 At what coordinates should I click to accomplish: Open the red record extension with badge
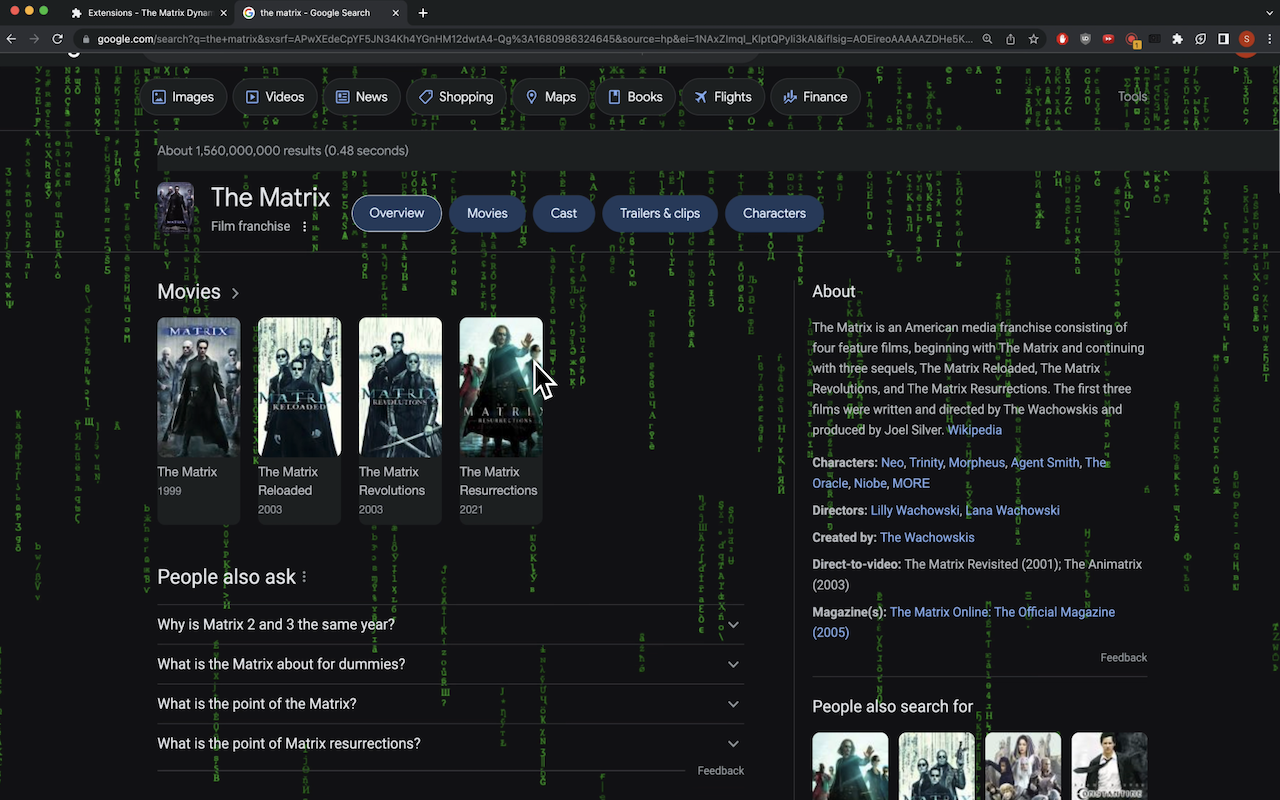tap(1132, 40)
